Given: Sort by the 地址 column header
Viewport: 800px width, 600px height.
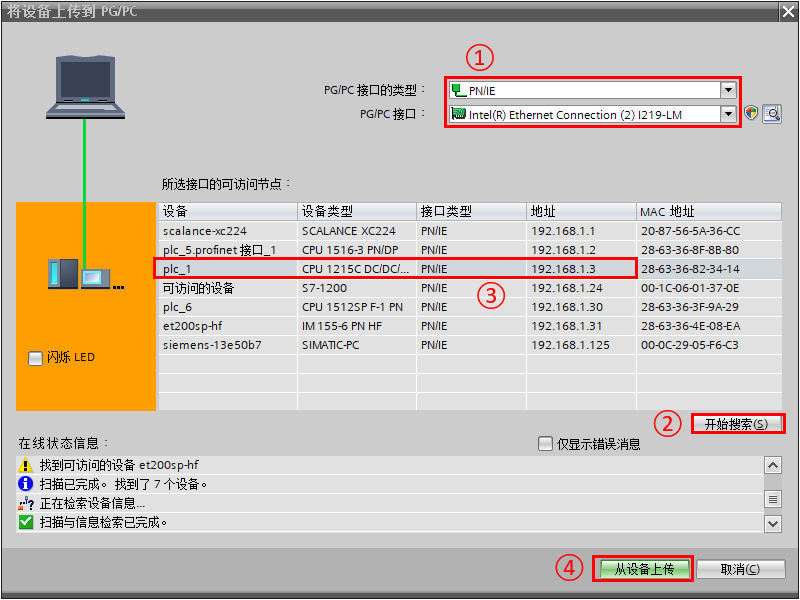Looking at the screenshot, I should coord(582,211).
